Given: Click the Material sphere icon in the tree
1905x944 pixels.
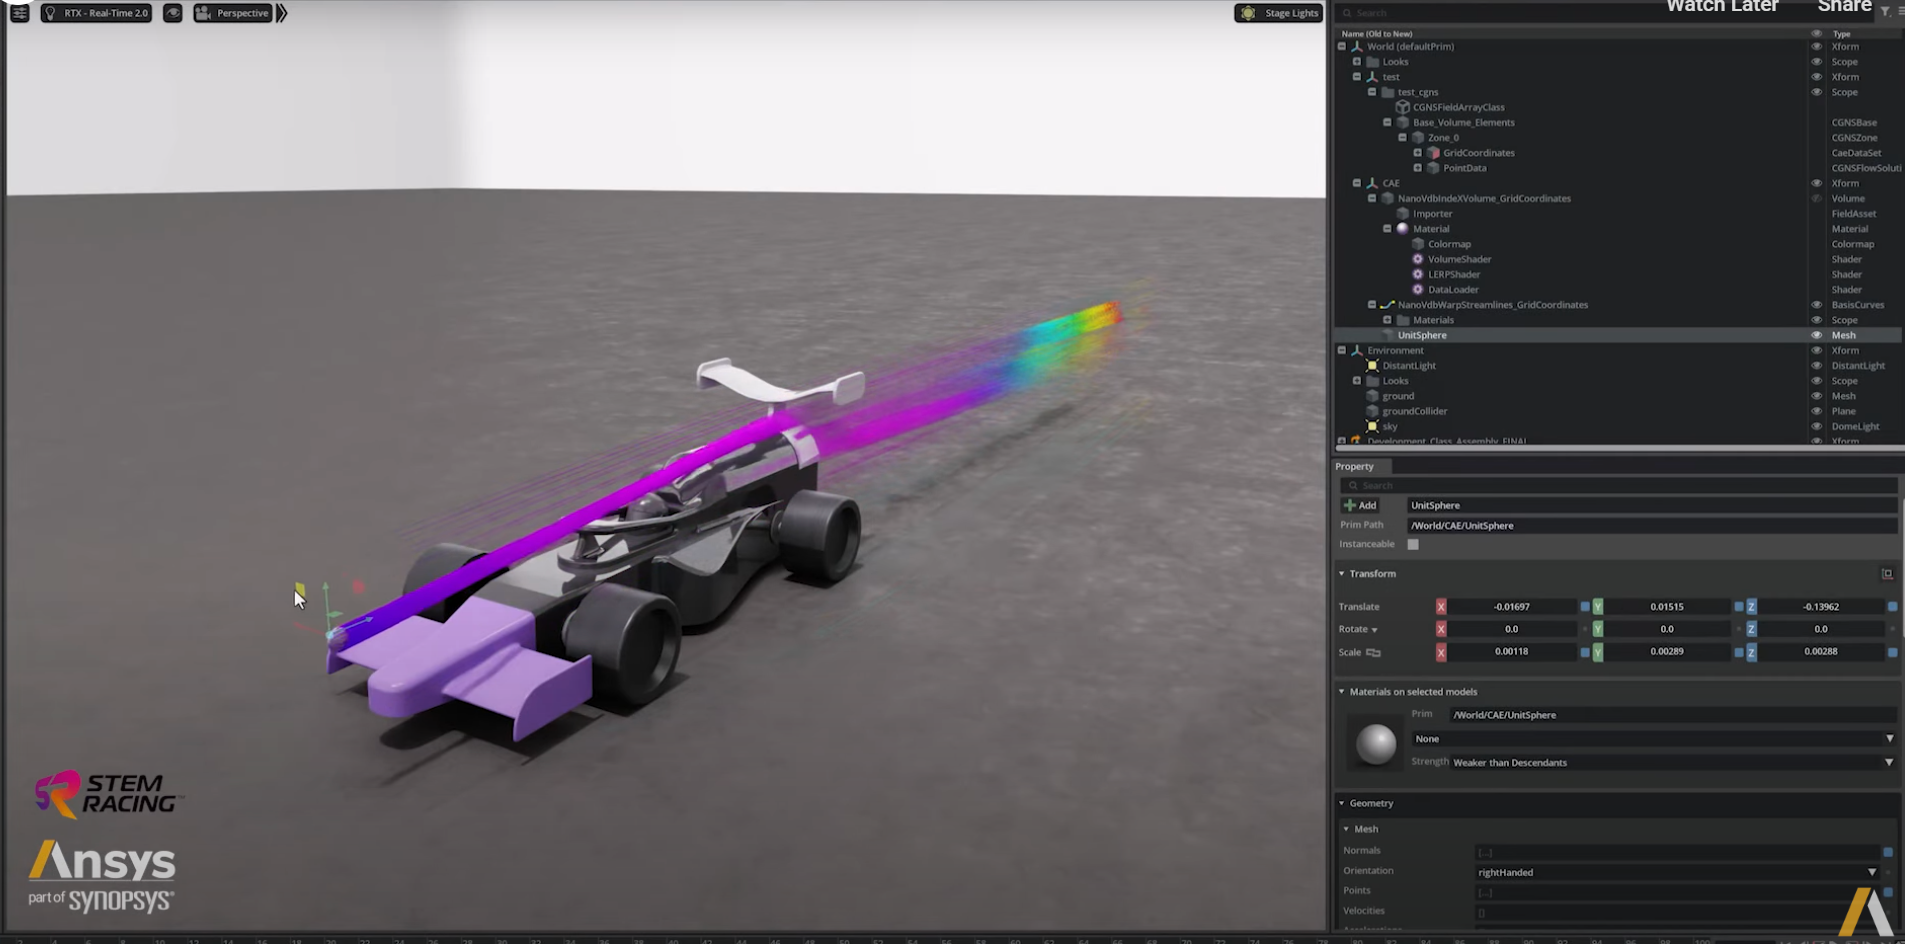Looking at the screenshot, I should coord(1403,228).
